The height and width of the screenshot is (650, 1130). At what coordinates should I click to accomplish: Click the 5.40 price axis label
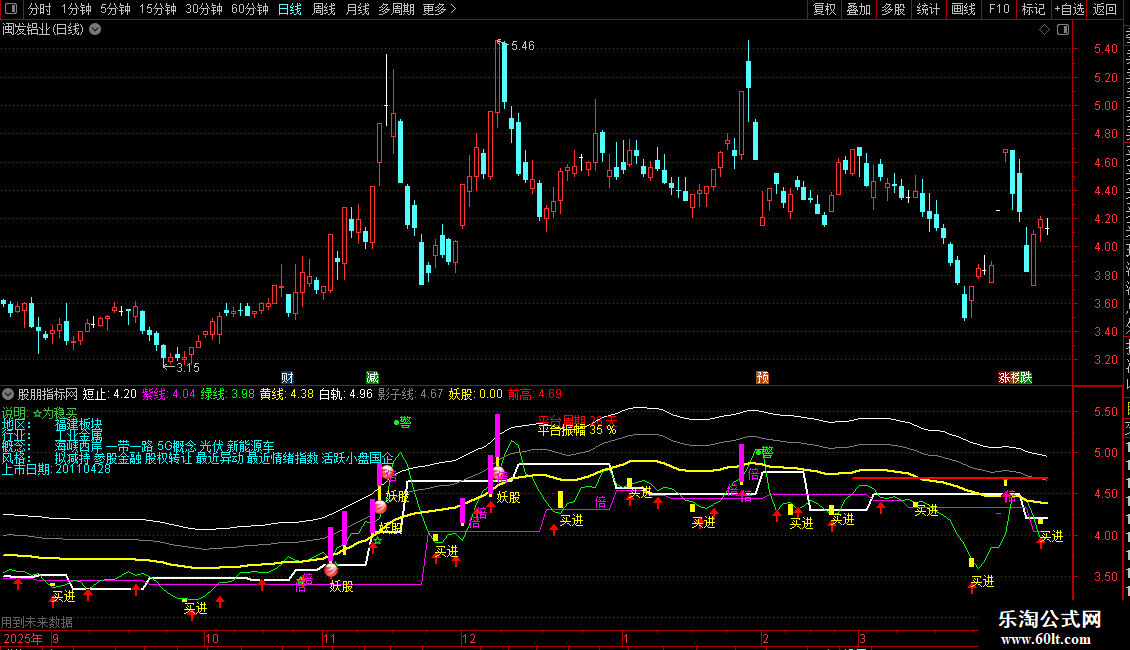[1106, 49]
